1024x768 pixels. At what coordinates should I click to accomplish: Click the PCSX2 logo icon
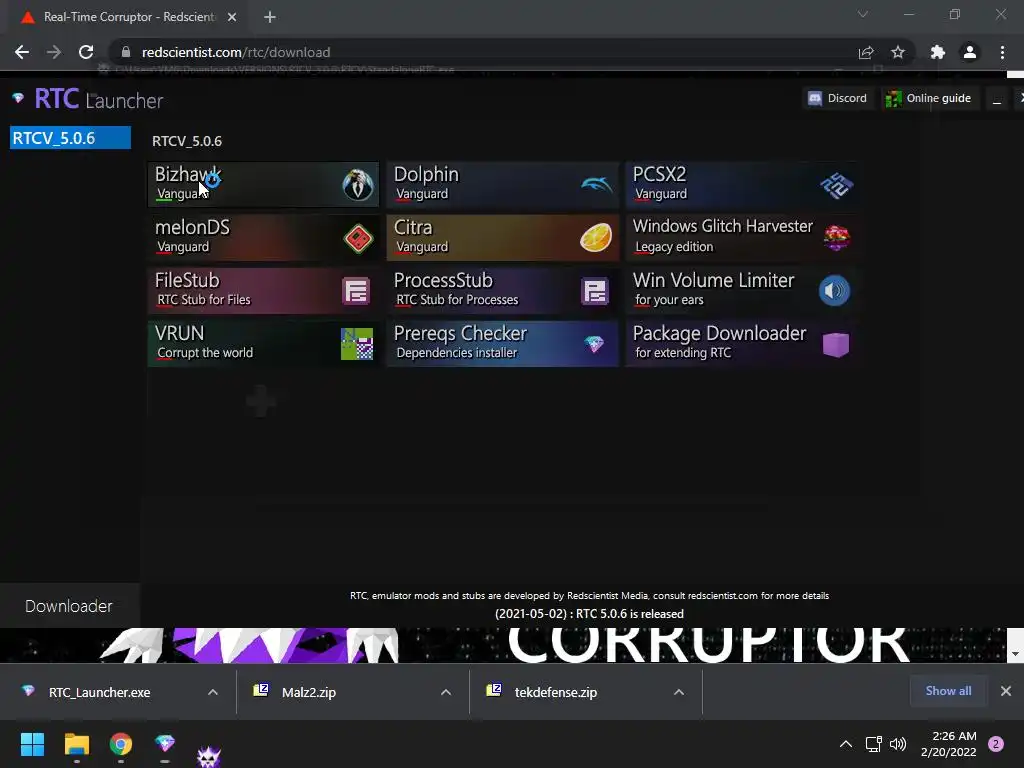[x=836, y=185]
